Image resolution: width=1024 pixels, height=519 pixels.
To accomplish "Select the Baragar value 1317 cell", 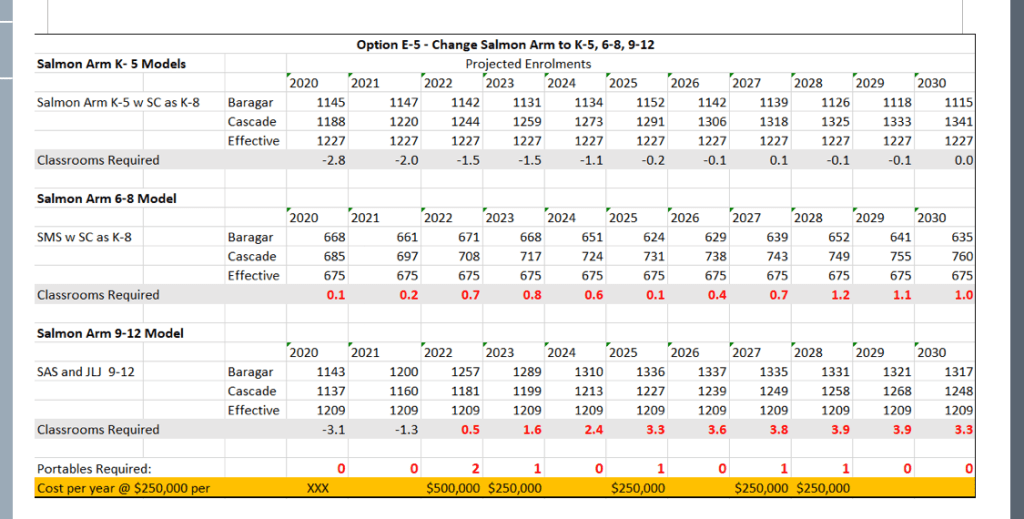I will 956,372.
